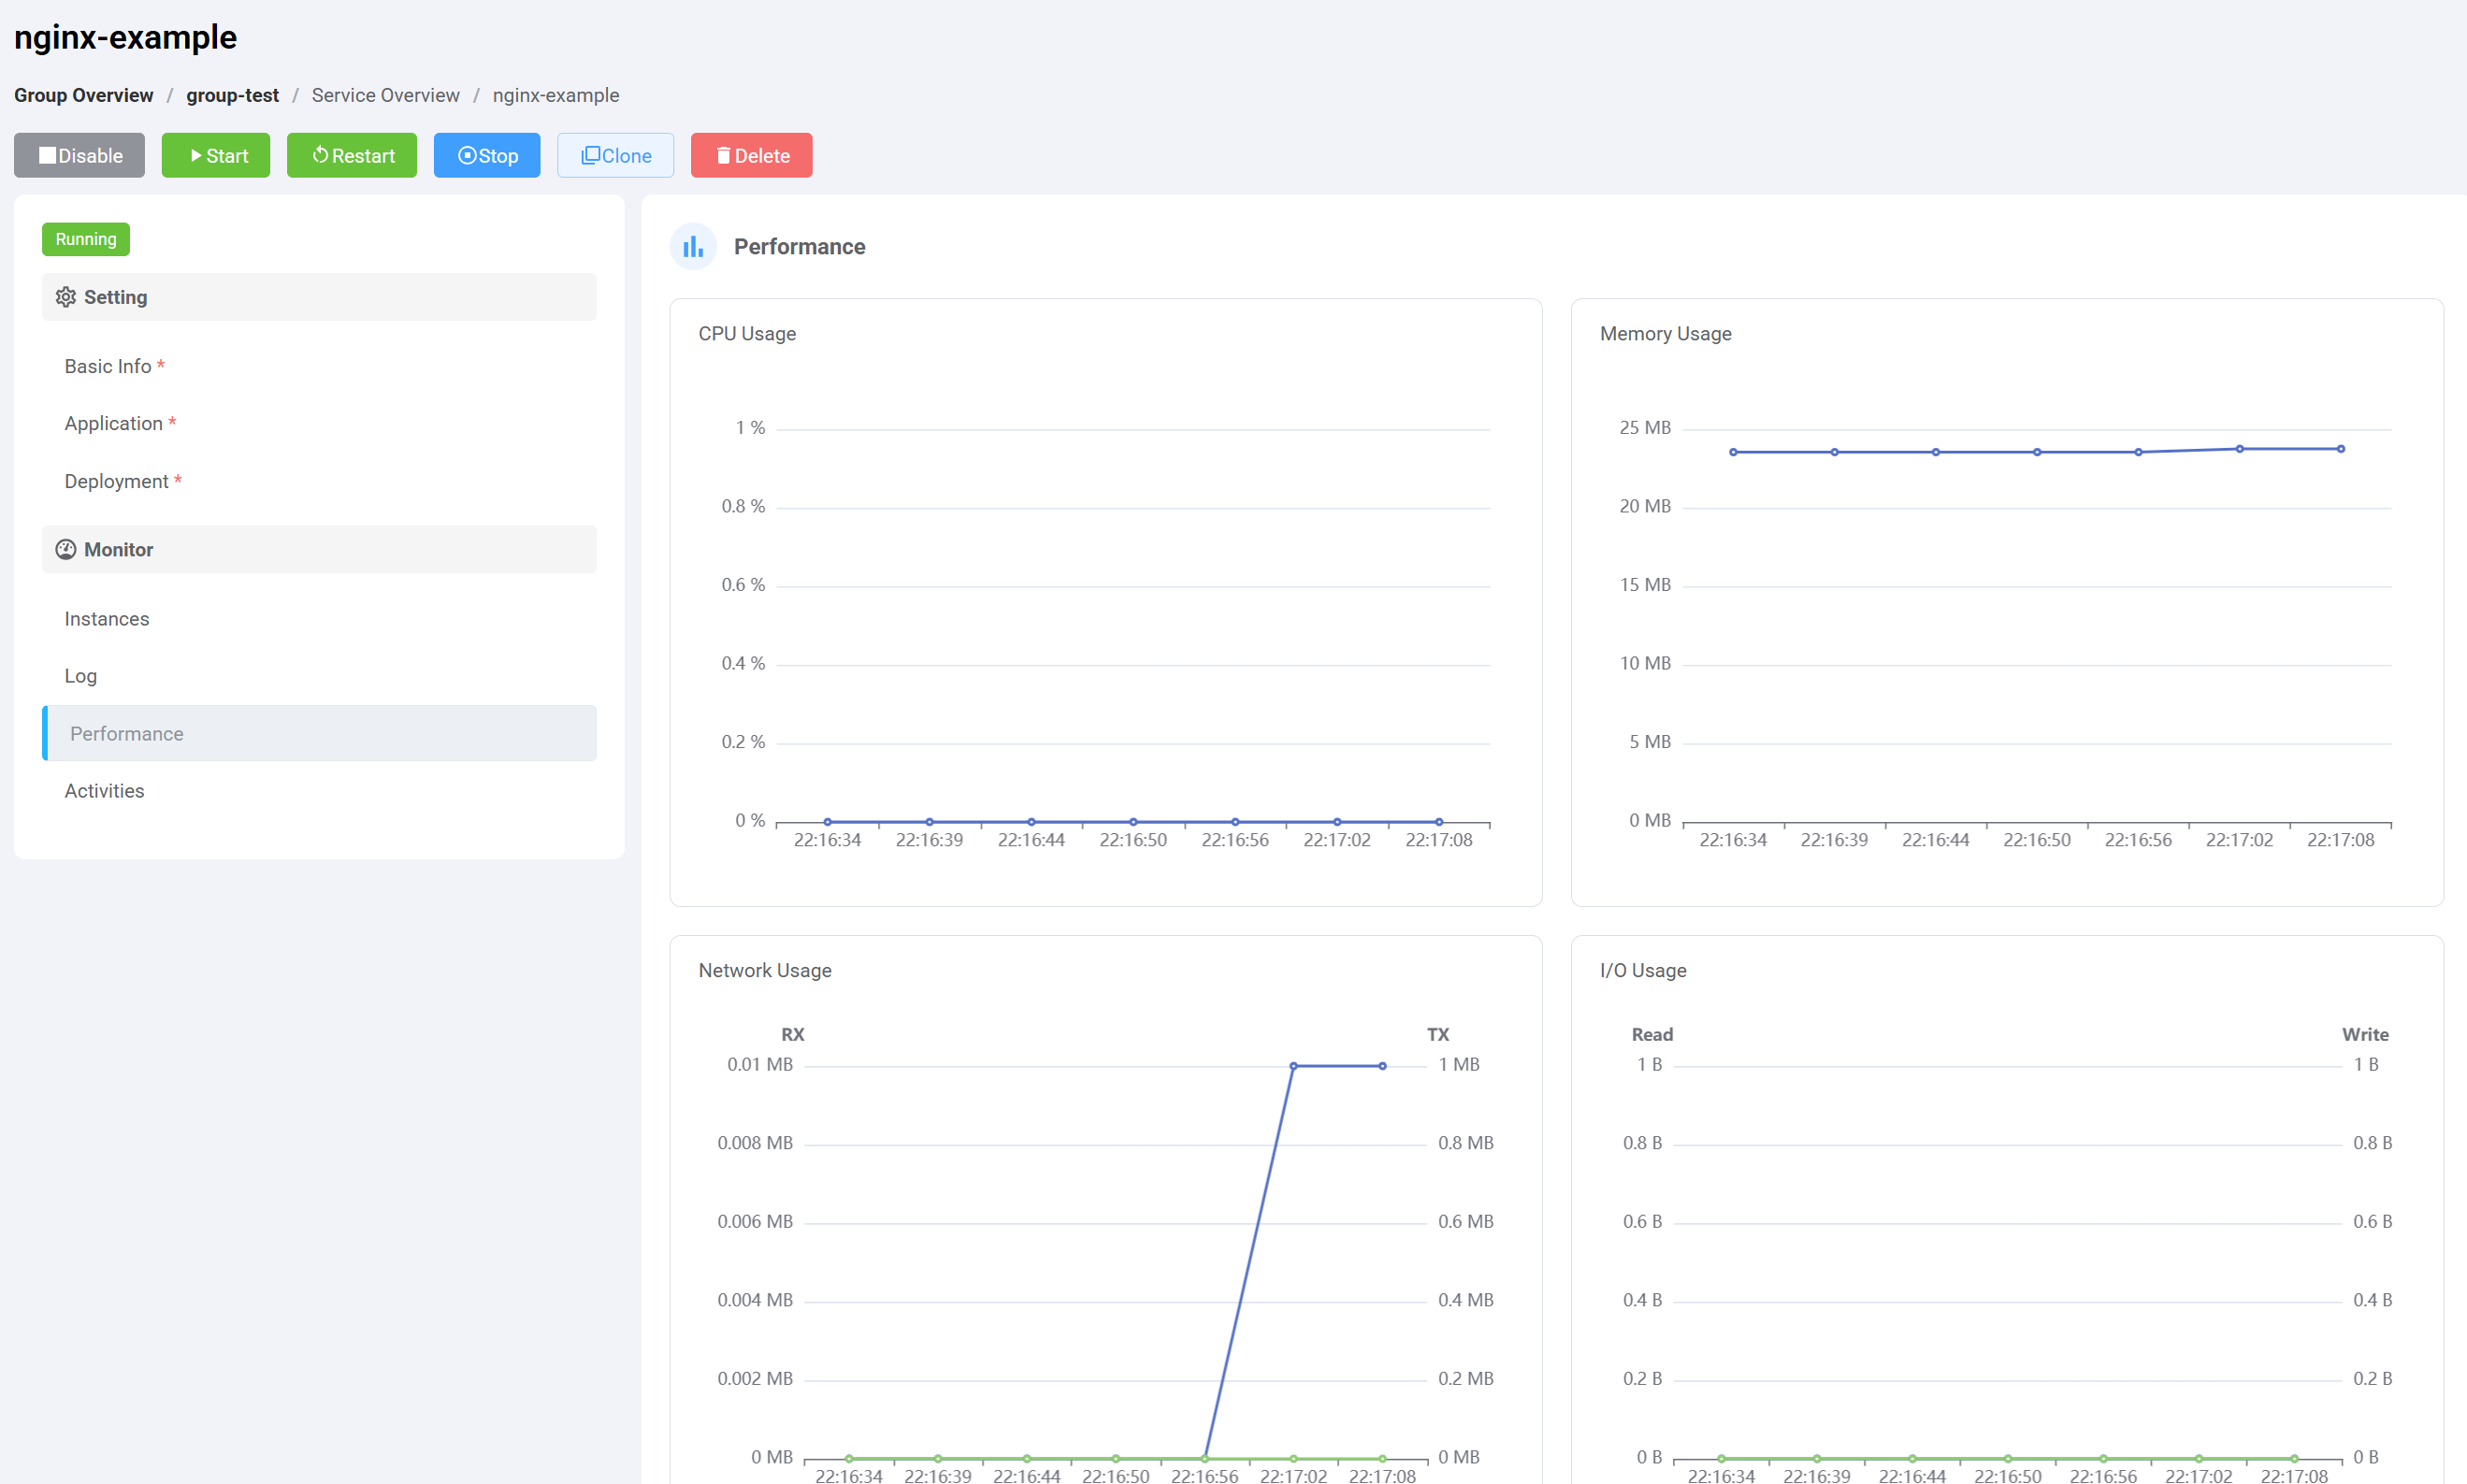Click the Network Usage chart title

tap(765, 970)
